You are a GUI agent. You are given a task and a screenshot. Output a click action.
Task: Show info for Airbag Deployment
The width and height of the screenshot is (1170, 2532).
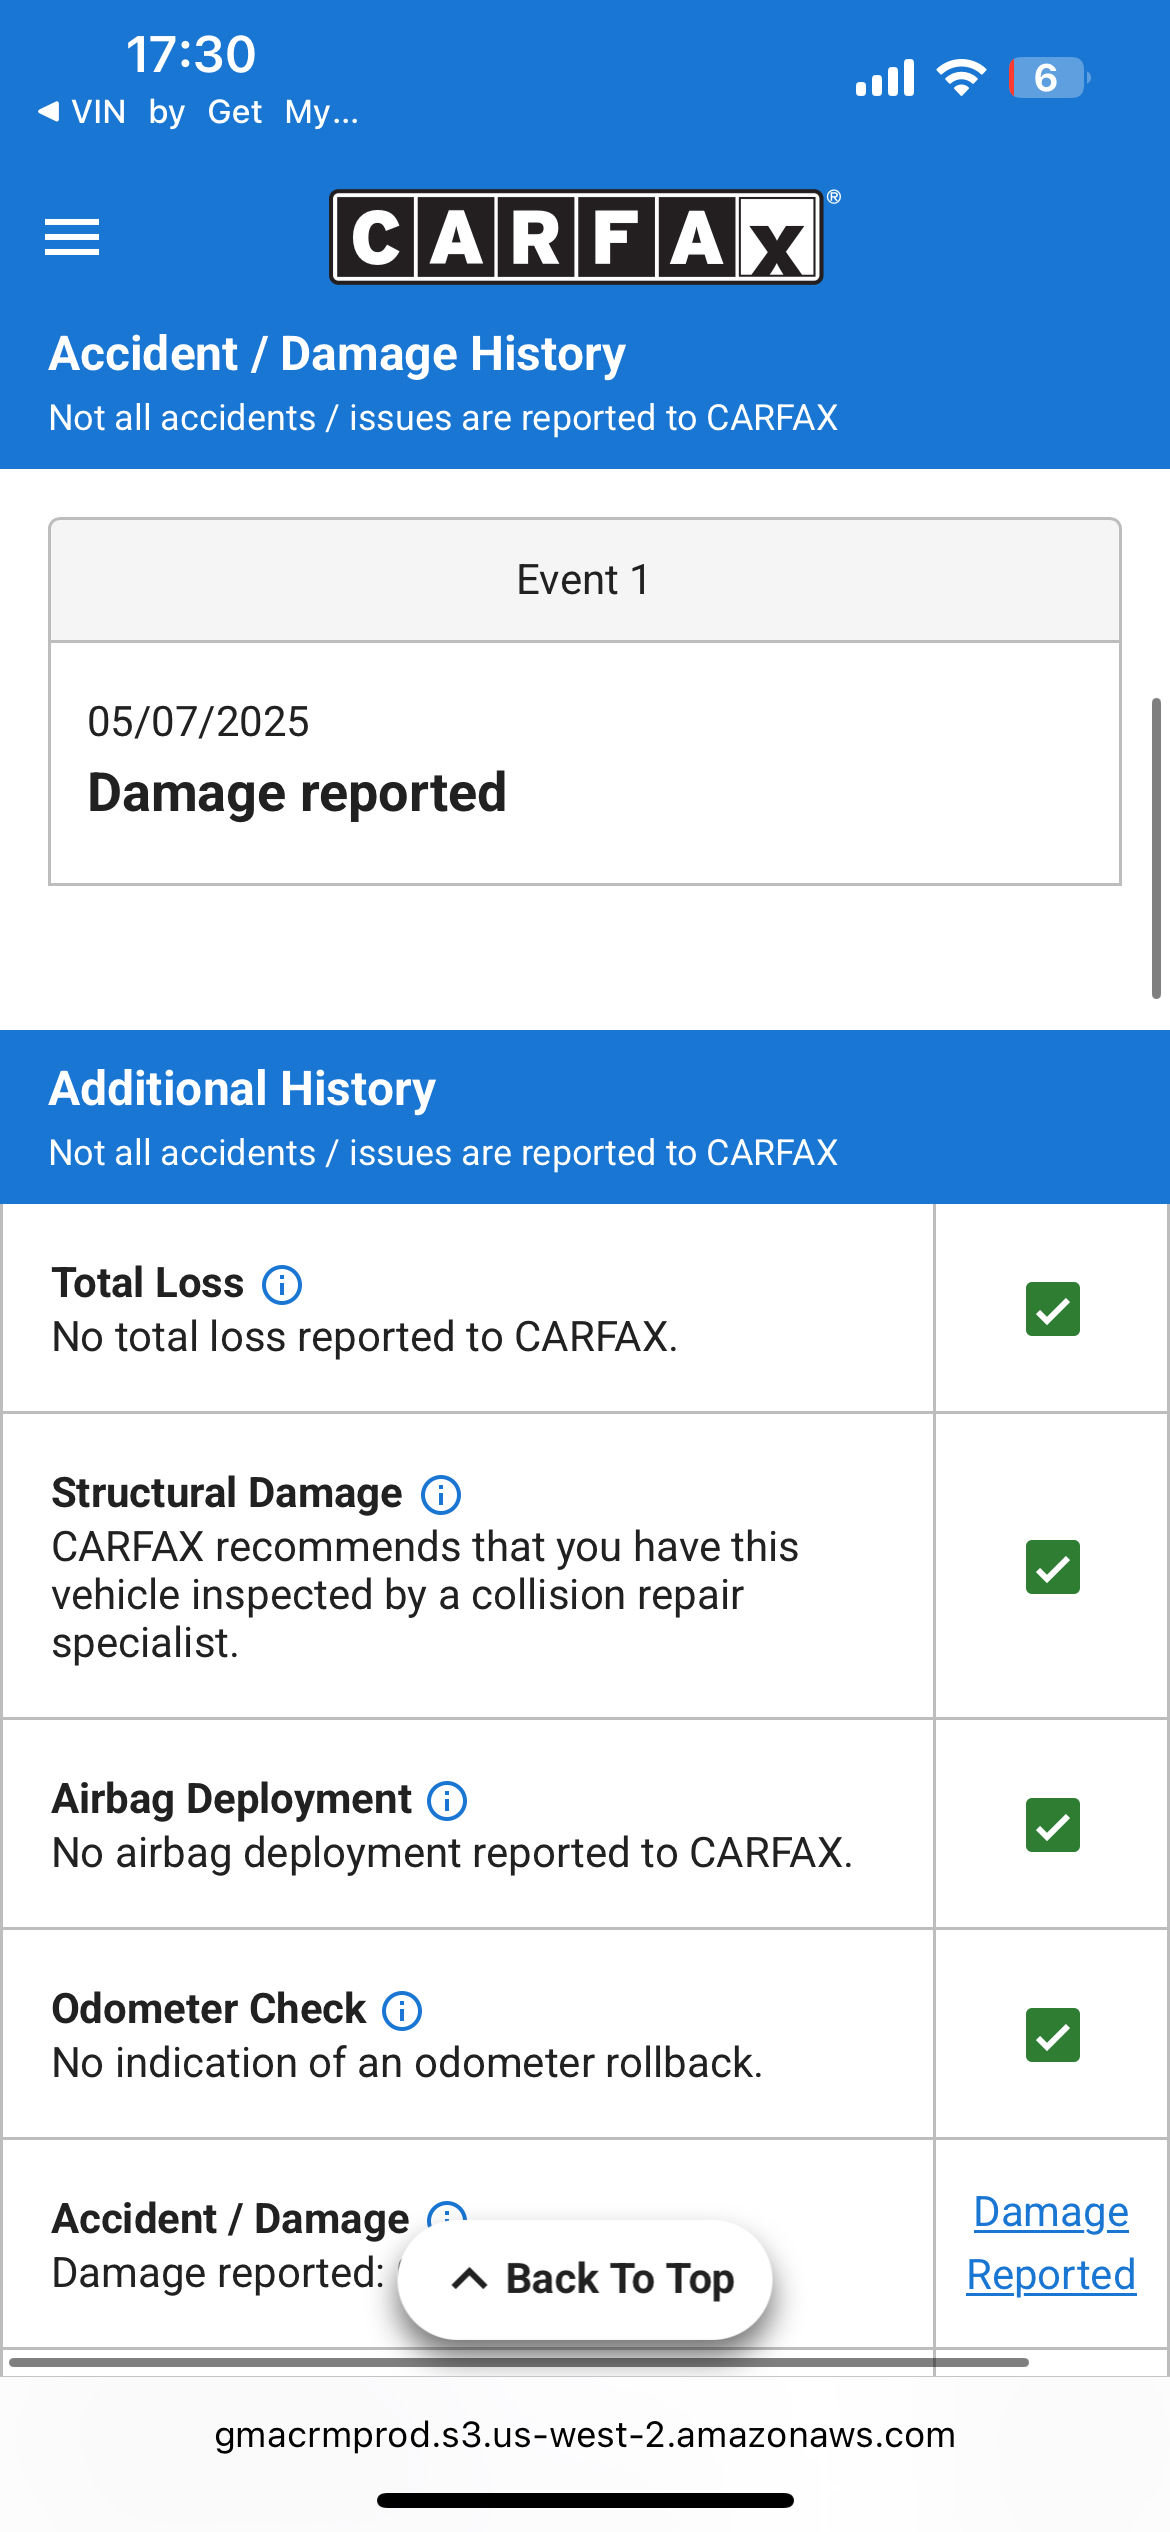click(x=447, y=1800)
